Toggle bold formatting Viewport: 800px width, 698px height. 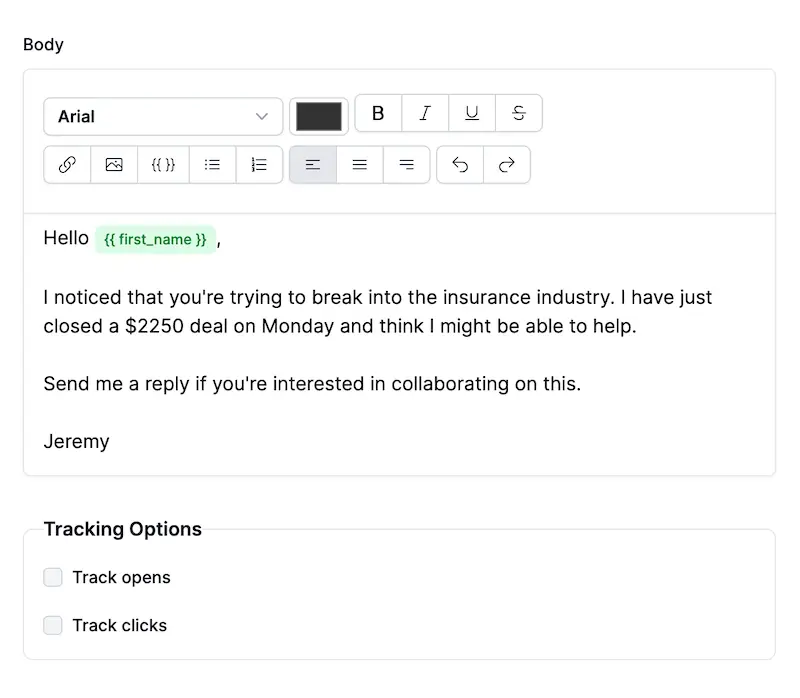(x=377, y=113)
